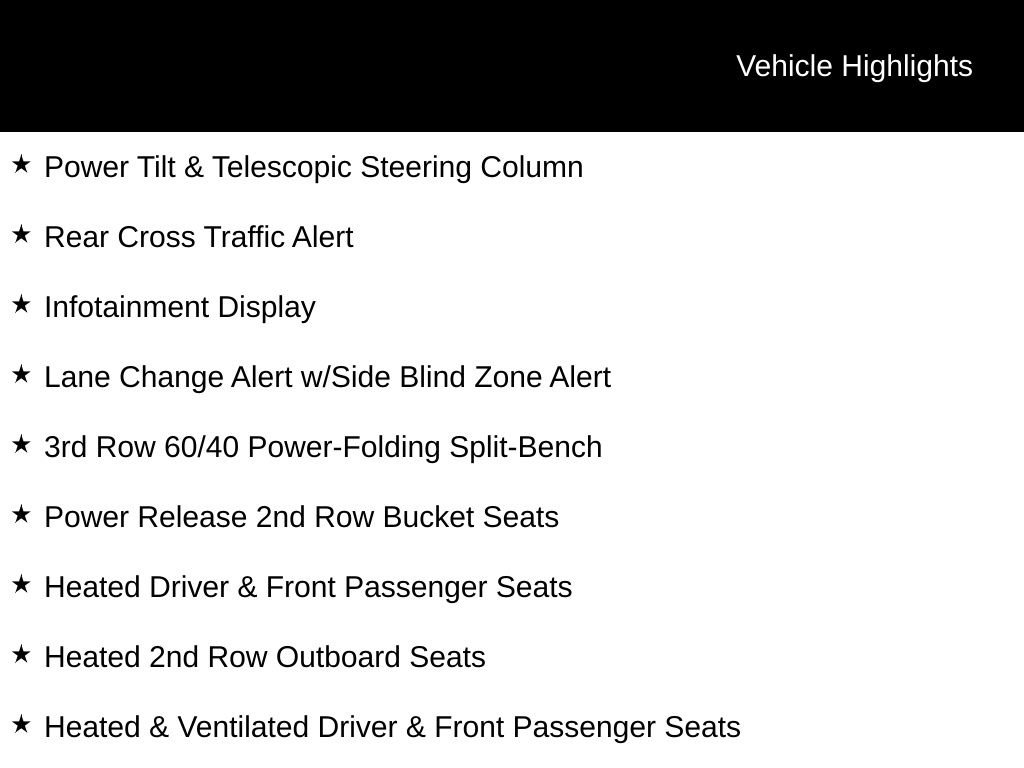Click the star before Heated & Ventilated Driver Seats
Screen dimensions: 1024x768
[21, 724]
